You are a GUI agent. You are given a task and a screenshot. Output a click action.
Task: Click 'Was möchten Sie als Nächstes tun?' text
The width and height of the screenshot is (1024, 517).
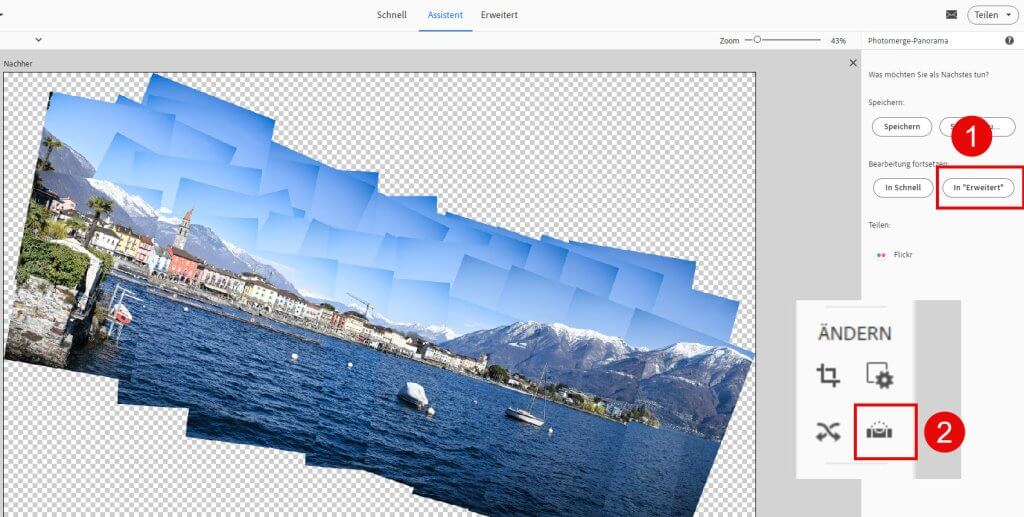pos(928,75)
